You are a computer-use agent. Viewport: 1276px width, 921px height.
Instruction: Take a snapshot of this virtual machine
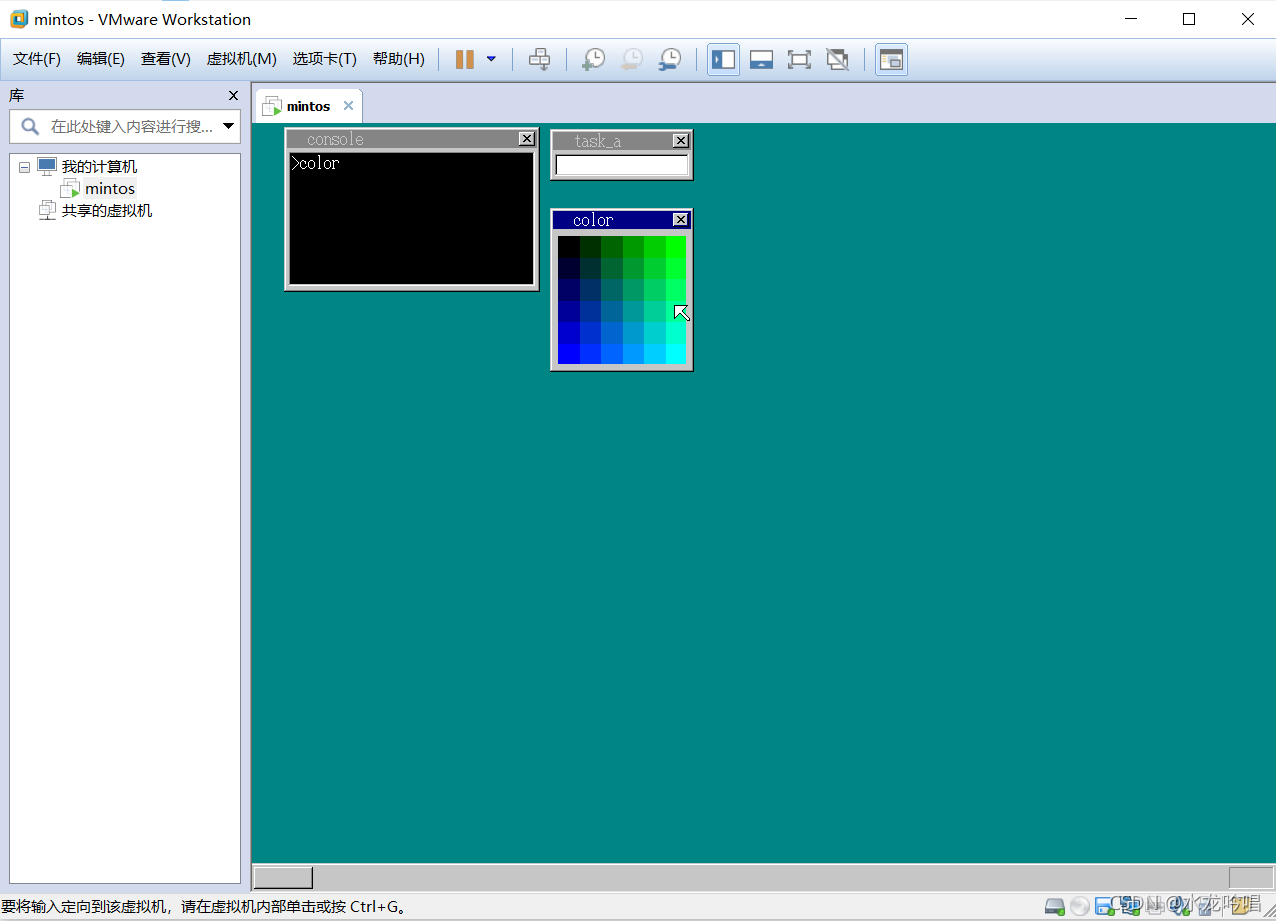pyautogui.click(x=593, y=59)
